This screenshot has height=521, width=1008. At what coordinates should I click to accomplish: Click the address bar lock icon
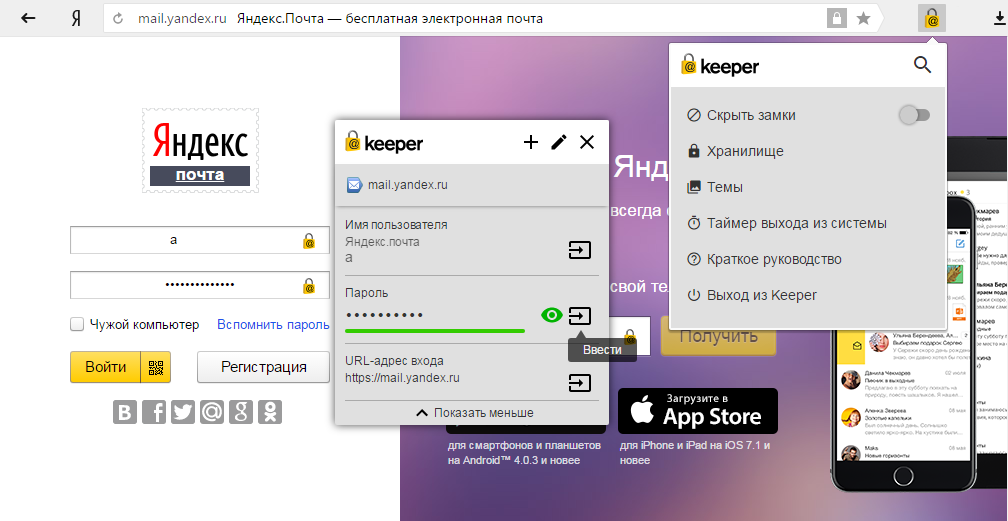pyautogui.click(x=836, y=19)
